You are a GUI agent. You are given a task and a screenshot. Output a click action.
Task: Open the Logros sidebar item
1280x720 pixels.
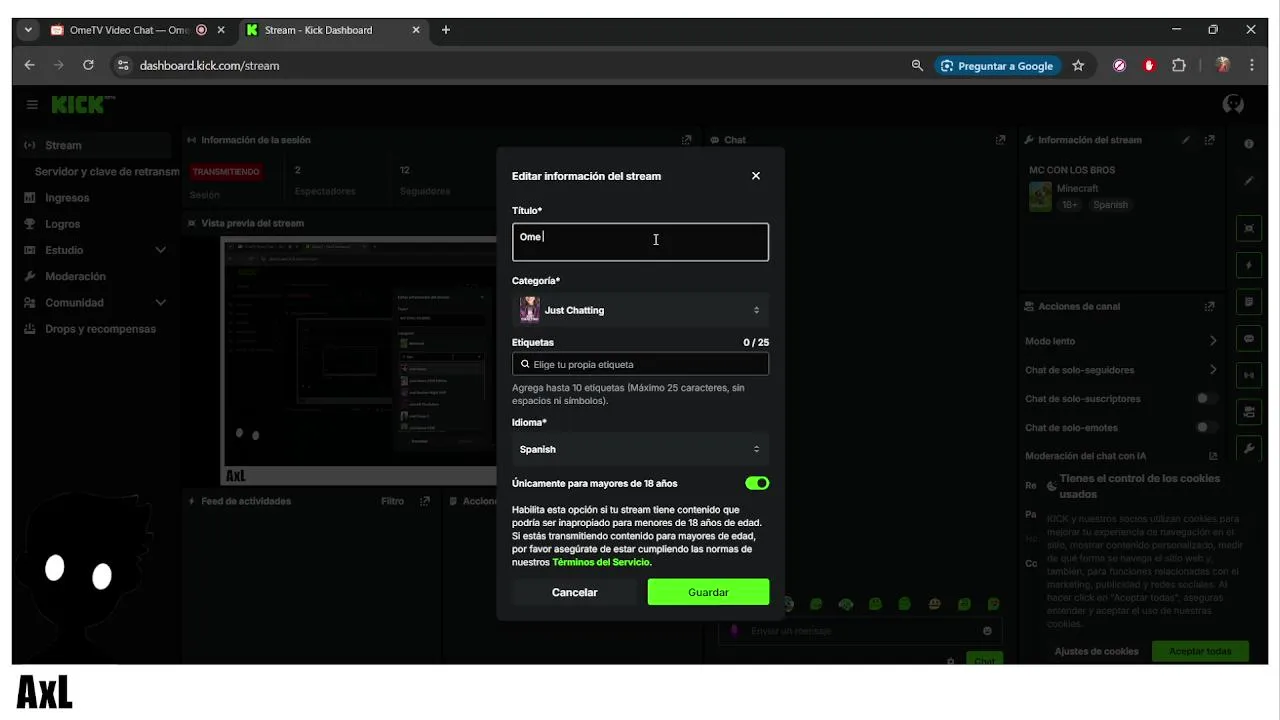coord(62,224)
